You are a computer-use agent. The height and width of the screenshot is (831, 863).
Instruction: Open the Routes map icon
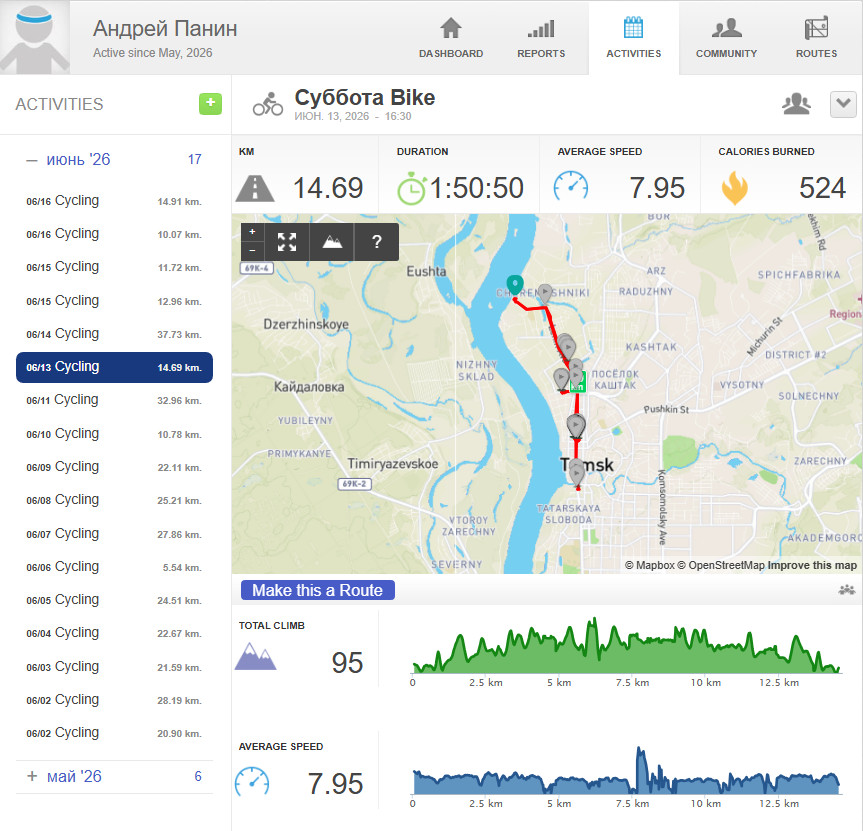click(x=816, y=28)
